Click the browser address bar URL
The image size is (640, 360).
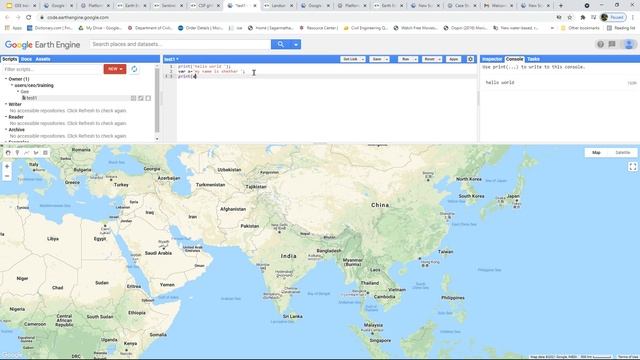pos(78,18)
